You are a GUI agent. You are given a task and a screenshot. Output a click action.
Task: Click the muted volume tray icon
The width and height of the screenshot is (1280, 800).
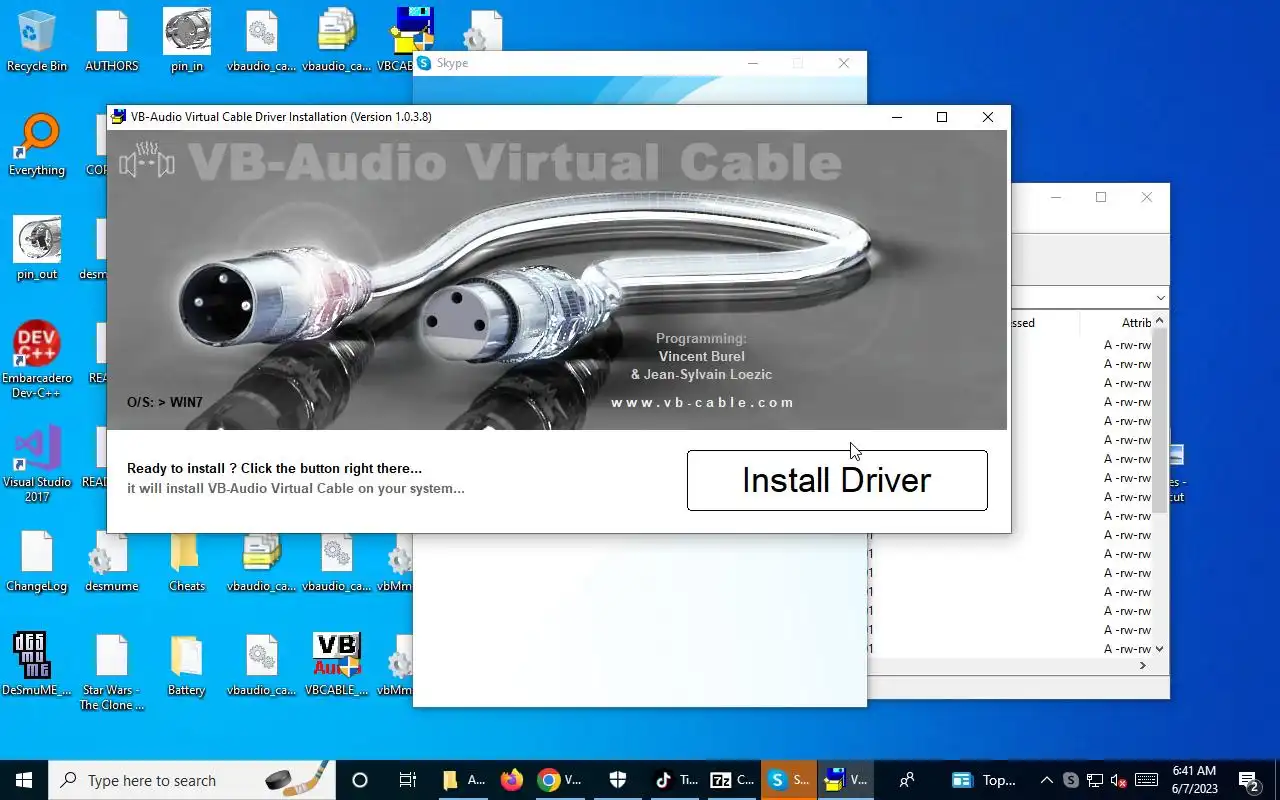[1120, 780]
